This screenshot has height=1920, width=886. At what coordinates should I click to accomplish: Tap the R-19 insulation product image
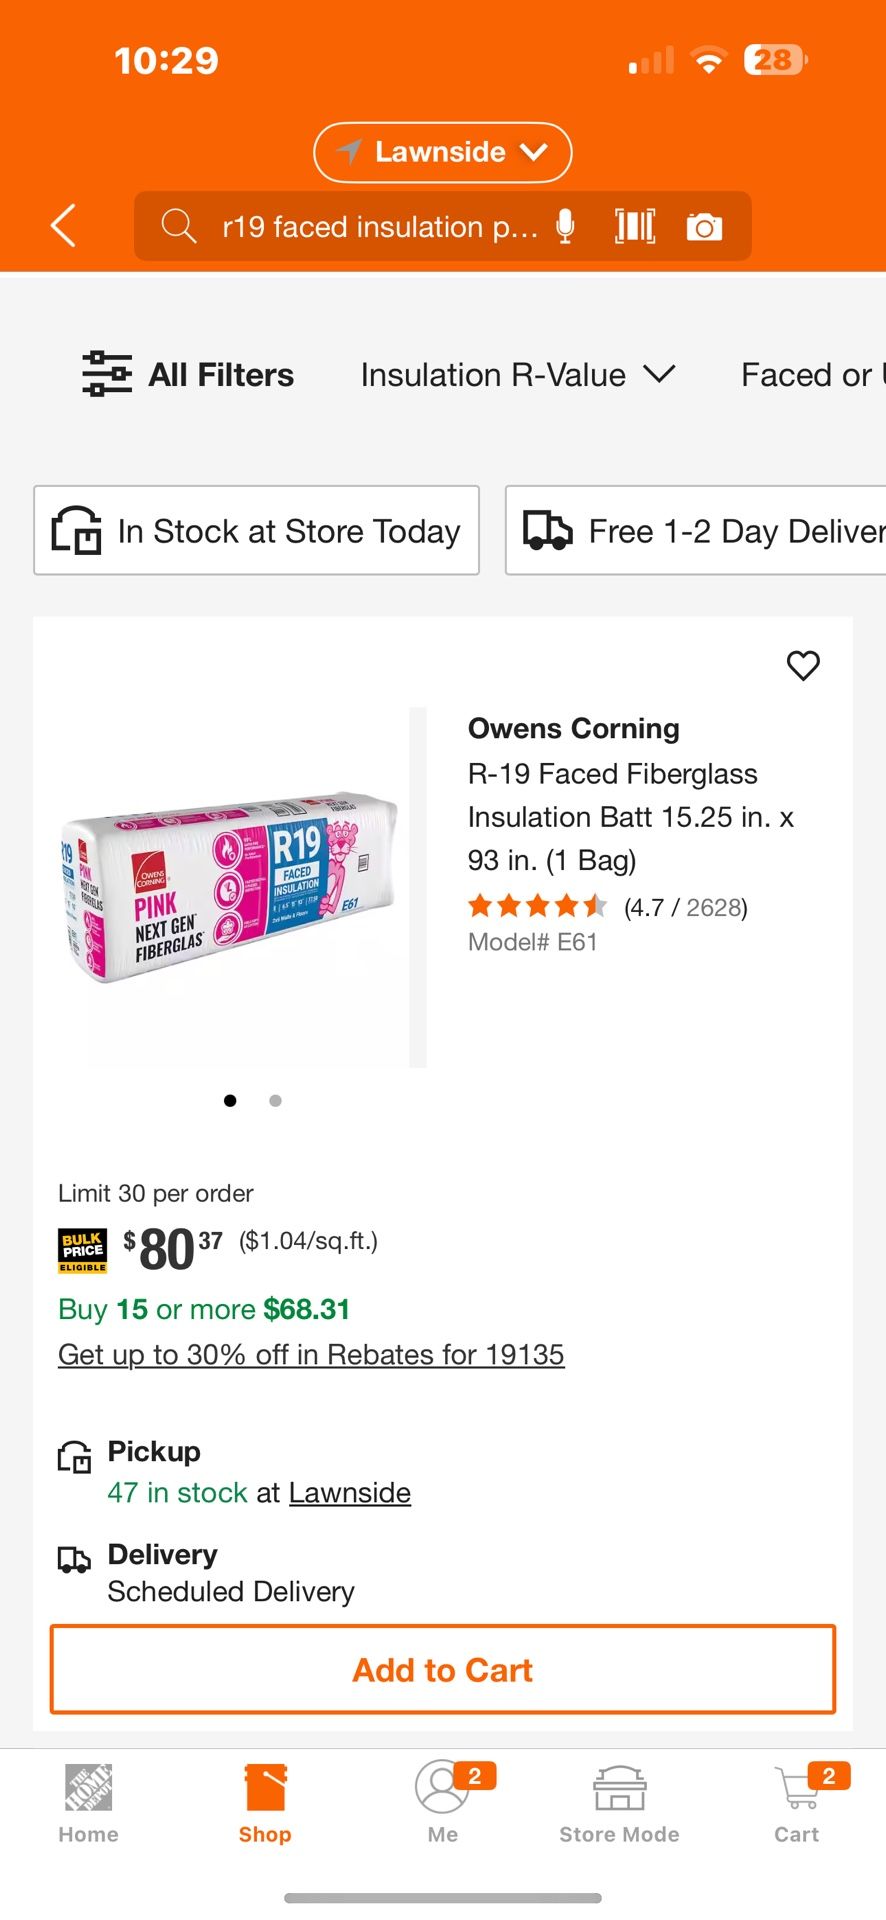(x=230, y=888)
